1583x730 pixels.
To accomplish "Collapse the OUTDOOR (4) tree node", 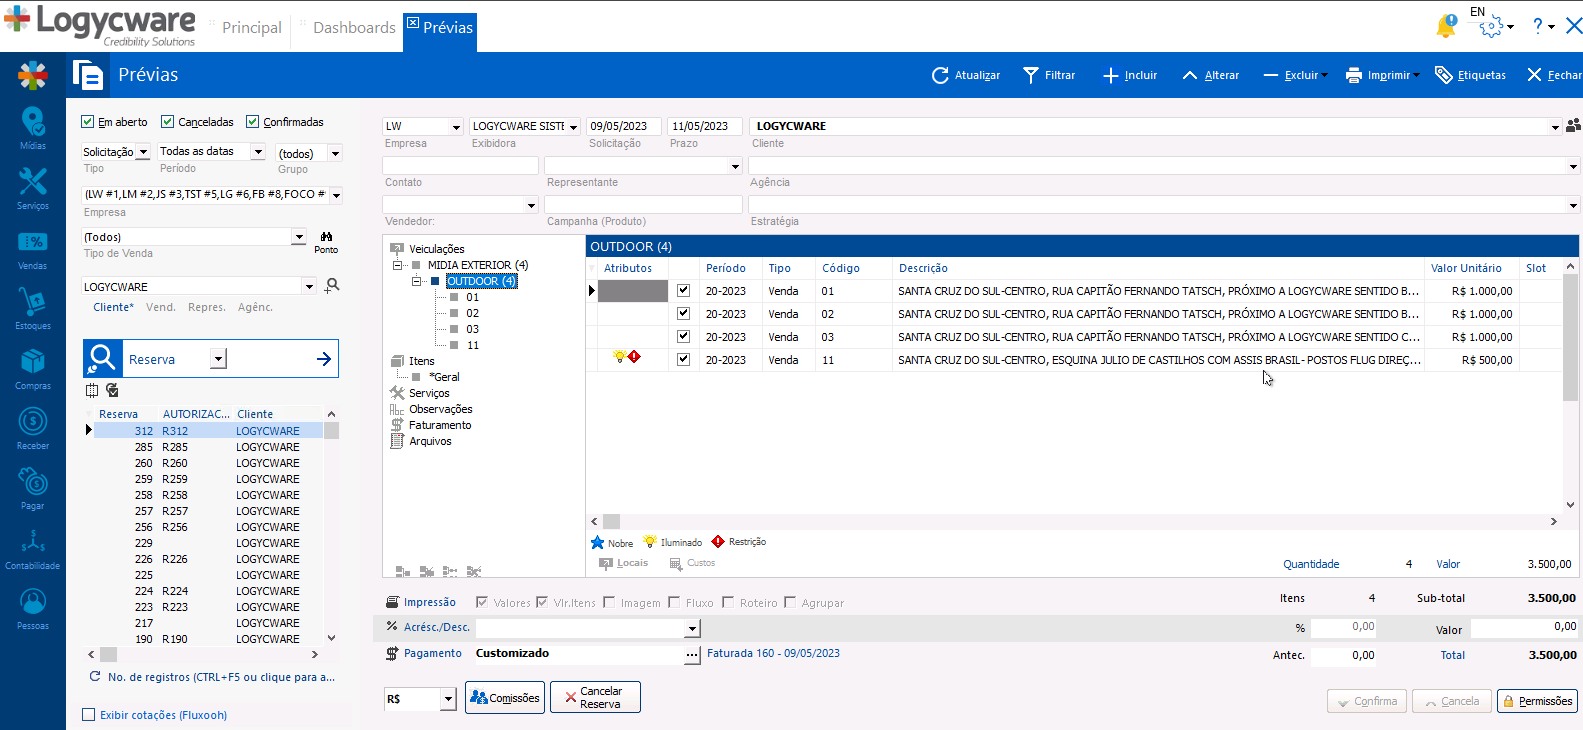I will pos(417,281).
